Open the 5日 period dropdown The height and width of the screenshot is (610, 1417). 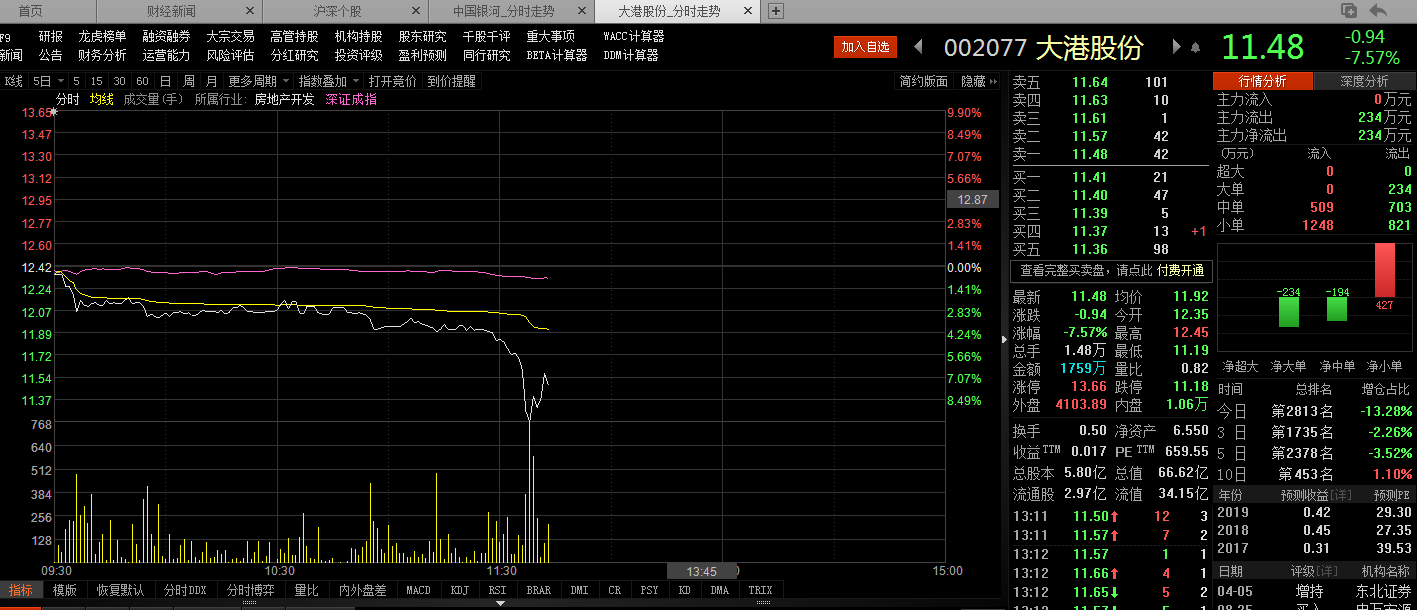tap(47, 81)
